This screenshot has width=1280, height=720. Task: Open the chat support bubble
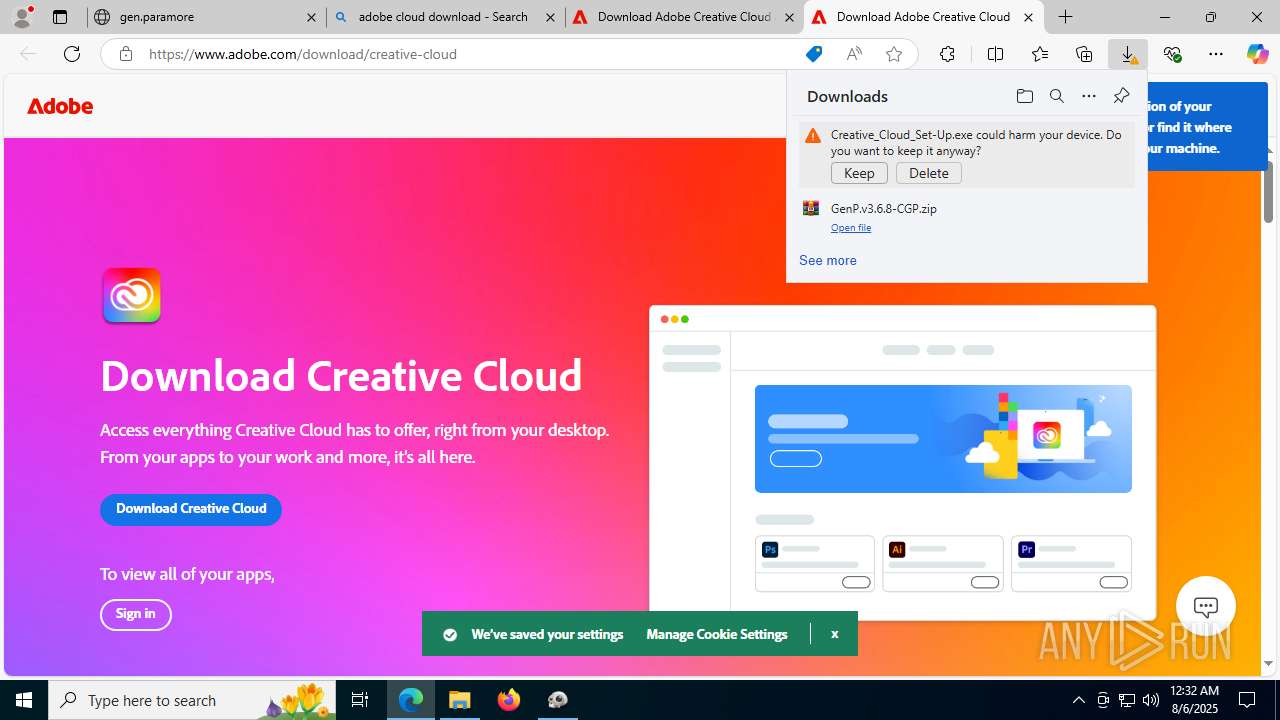(x=1206, y=606)
